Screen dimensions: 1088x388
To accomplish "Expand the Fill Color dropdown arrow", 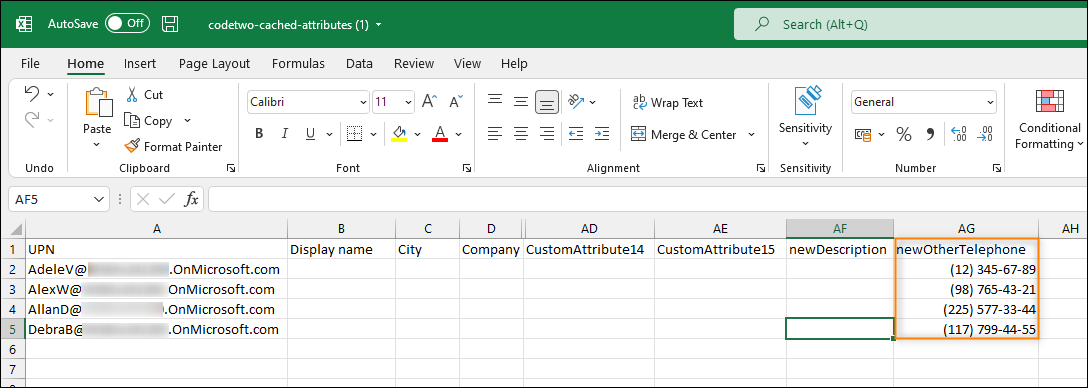I will pyautogui.click(x=418, y=134).
